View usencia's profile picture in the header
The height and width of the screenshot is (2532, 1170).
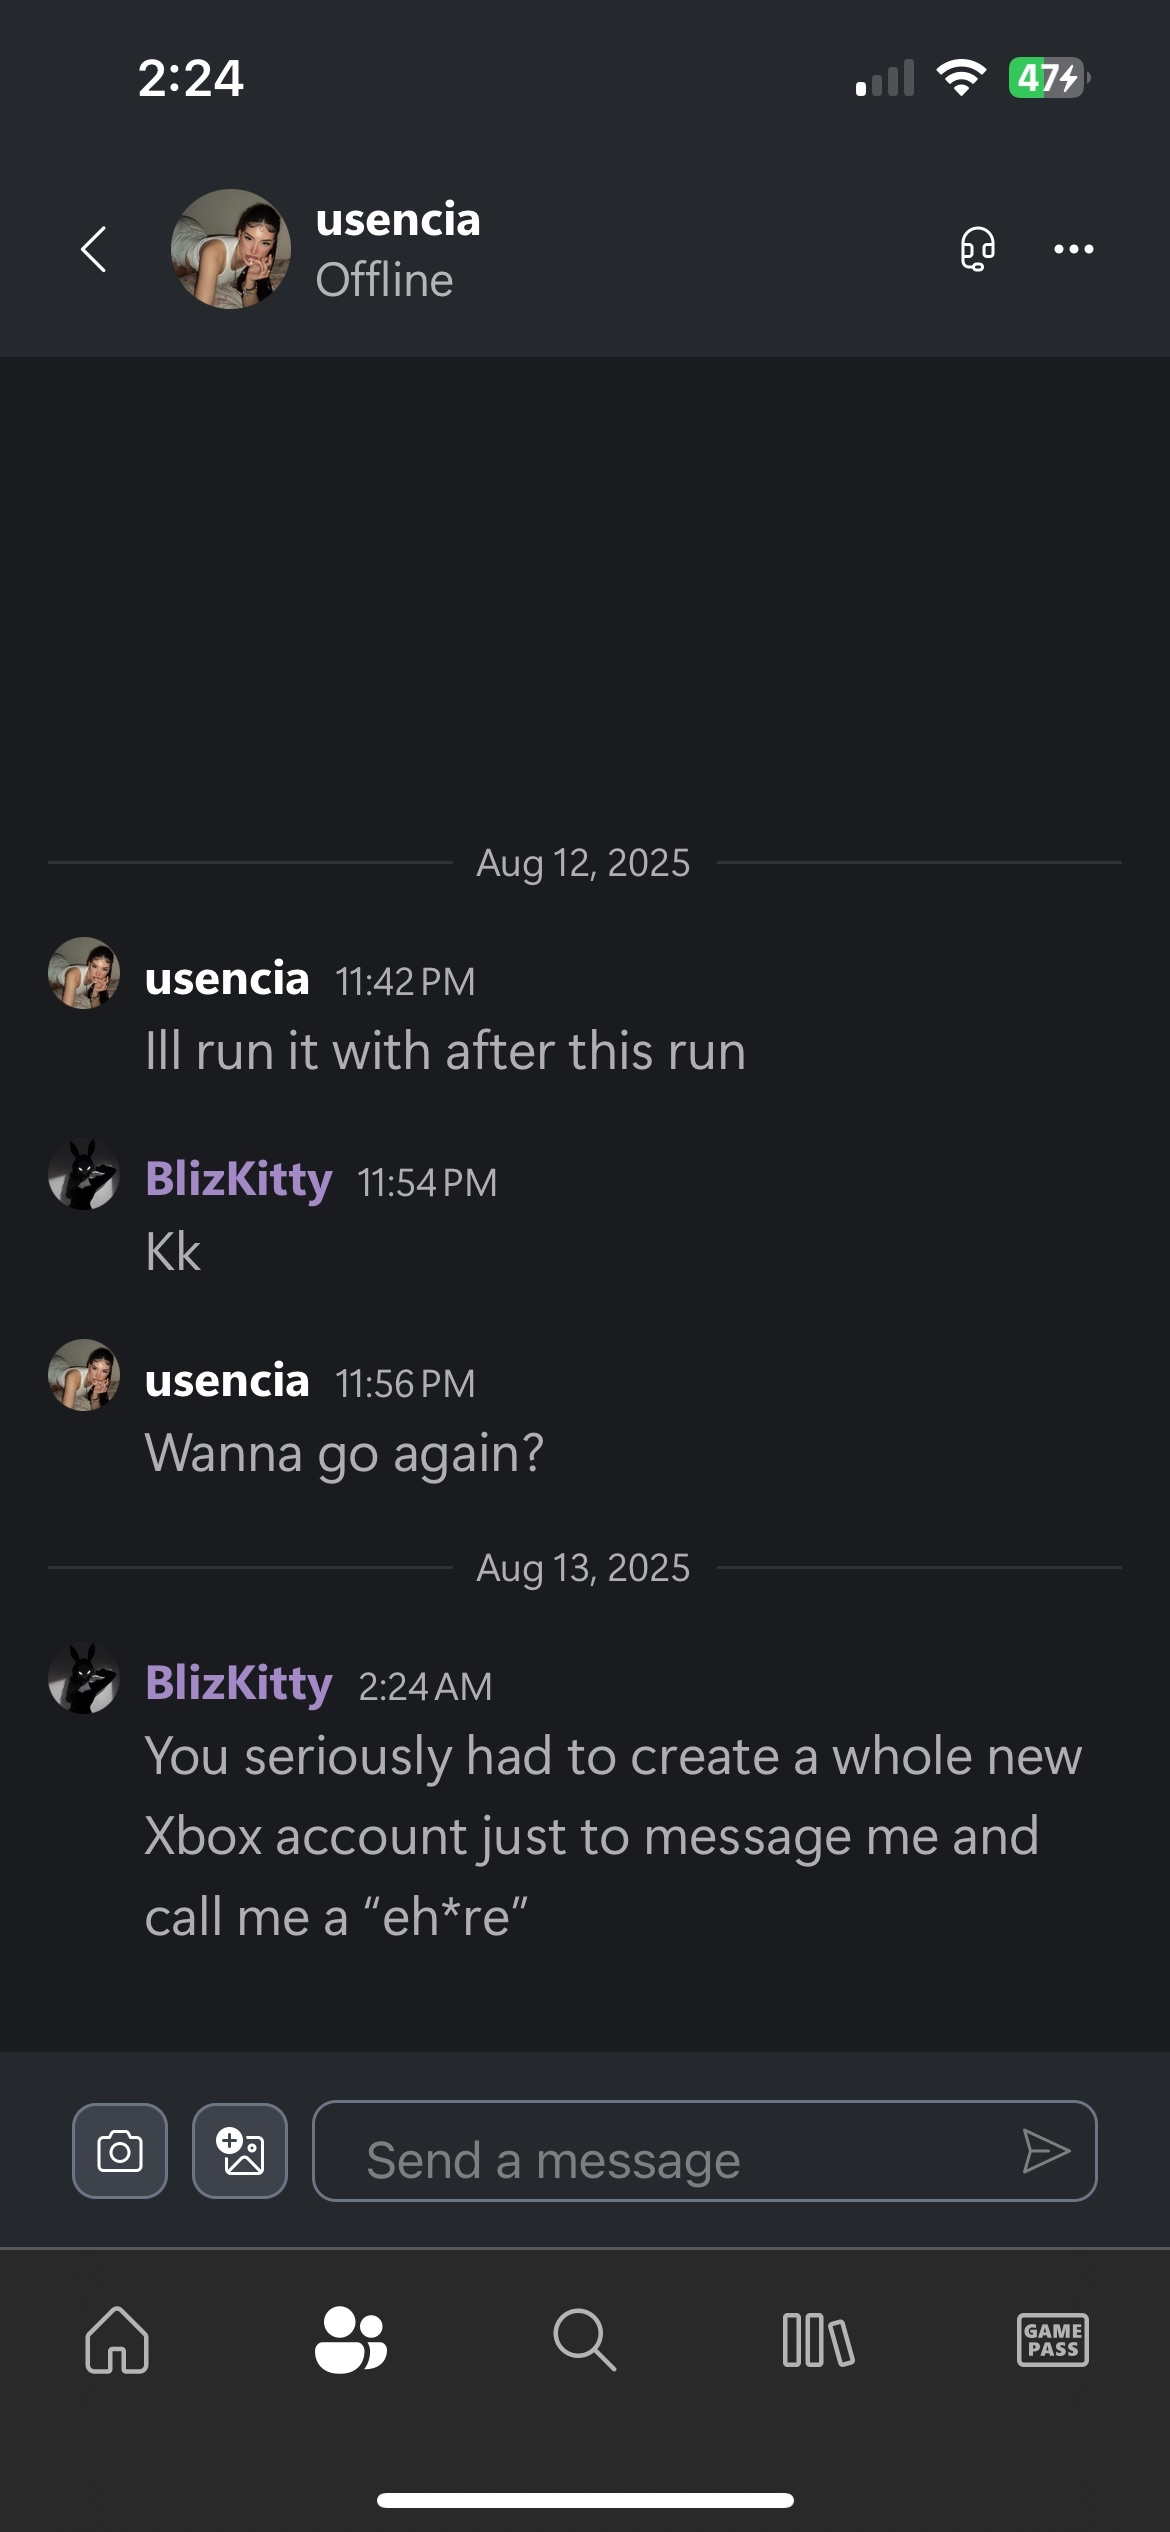pyautogui.click(x=231, y=249)
